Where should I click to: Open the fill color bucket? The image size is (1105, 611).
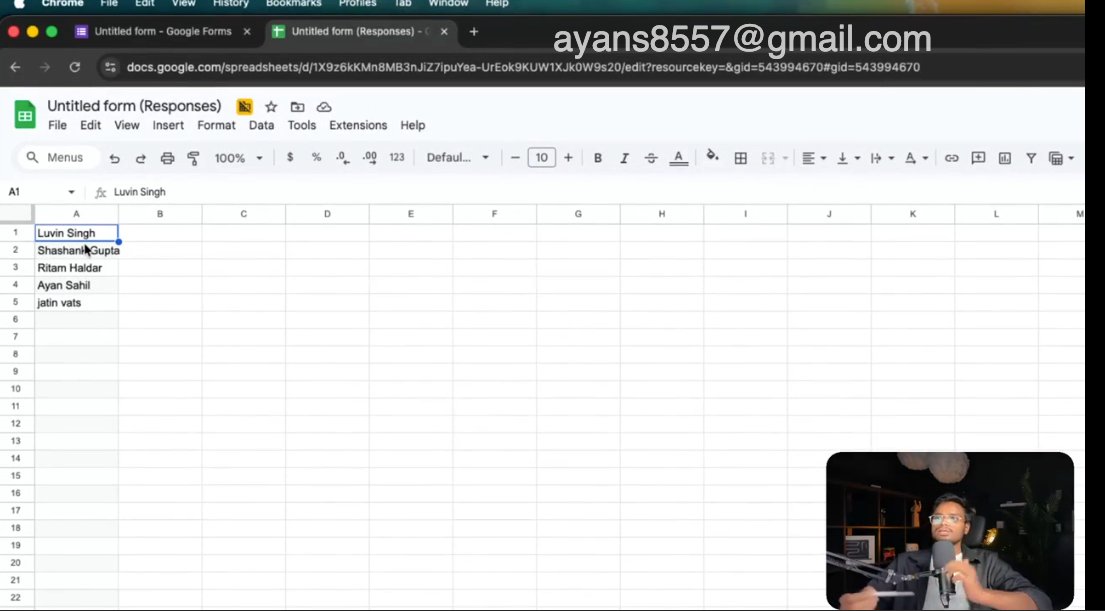[x=712, y=156]
